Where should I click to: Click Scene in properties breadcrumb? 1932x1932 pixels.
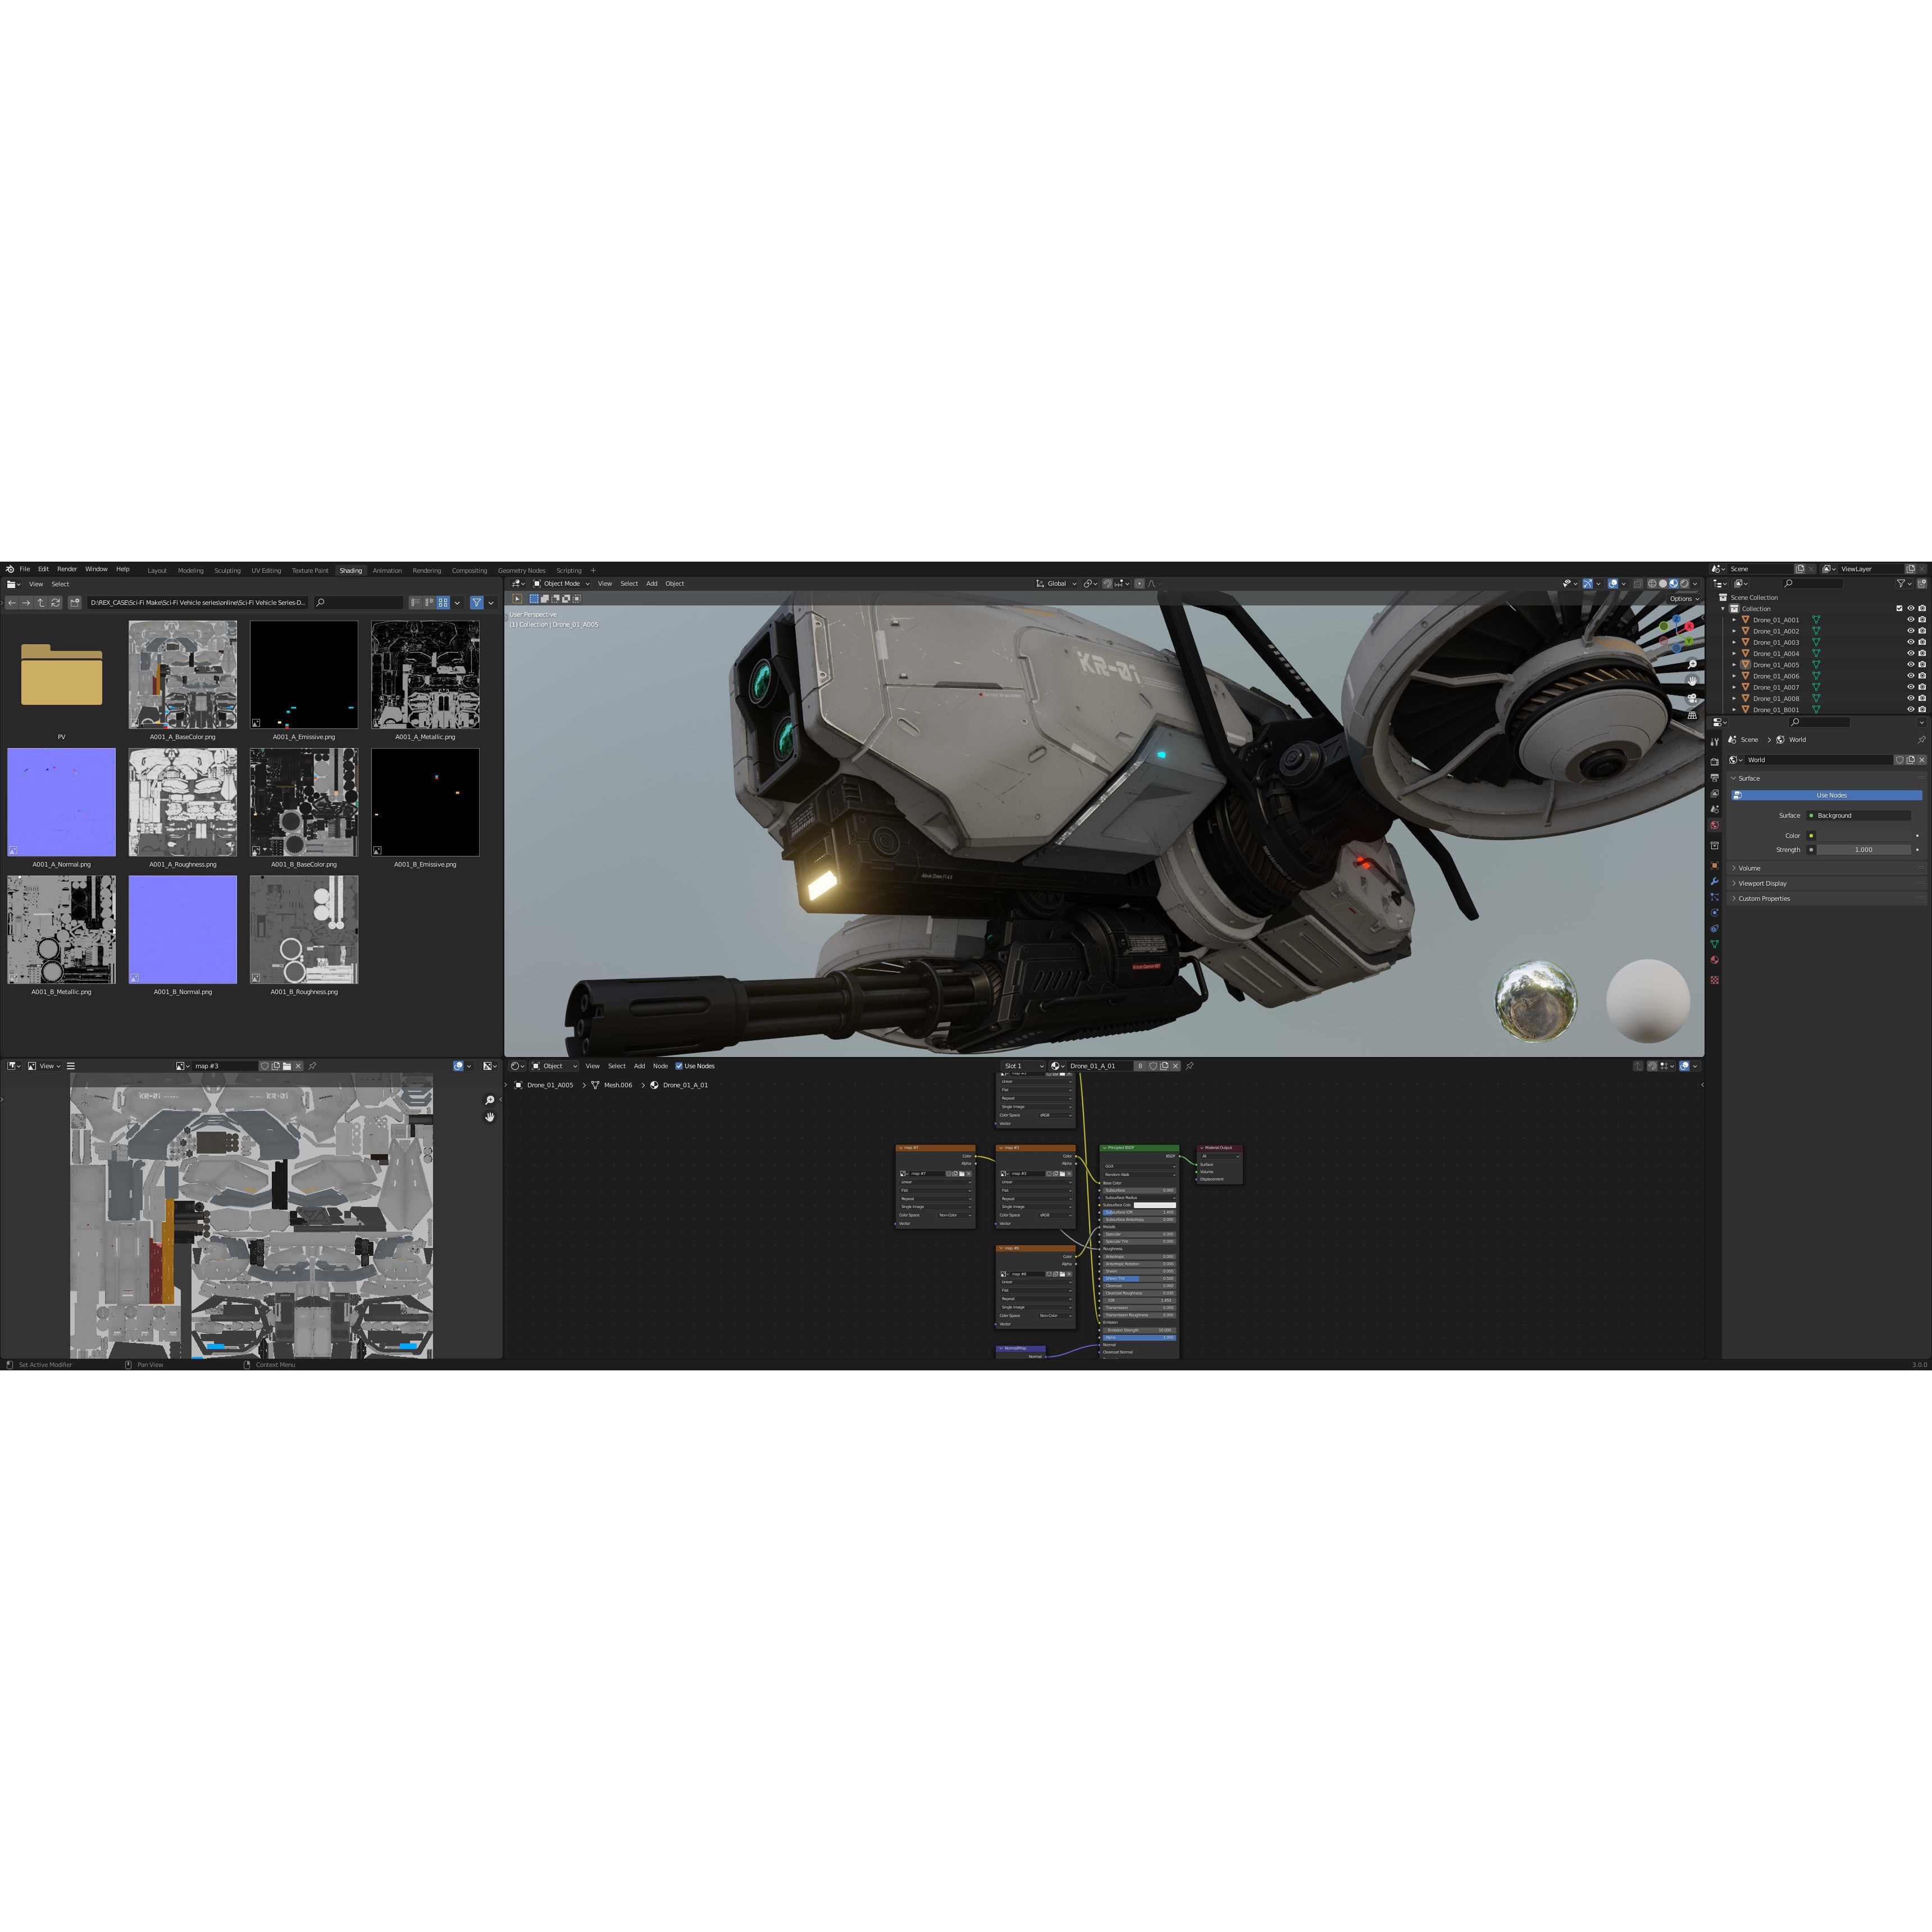pos(1750,740)
